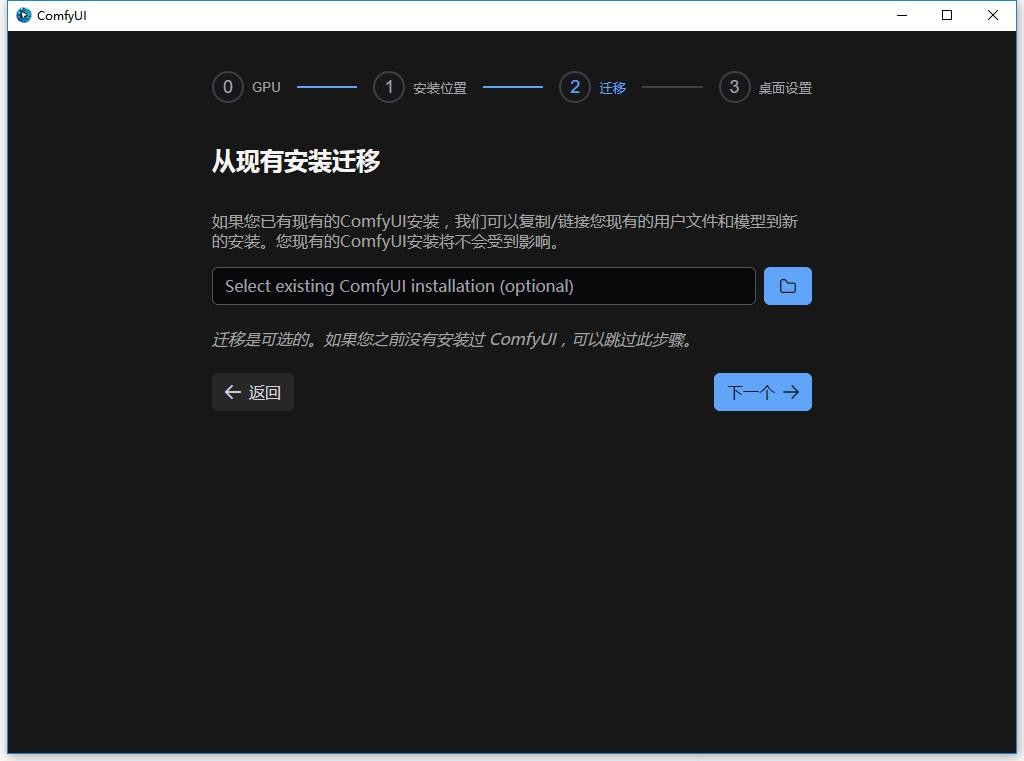
Task: Click the 返回 back button
Action: coord(253,392)
